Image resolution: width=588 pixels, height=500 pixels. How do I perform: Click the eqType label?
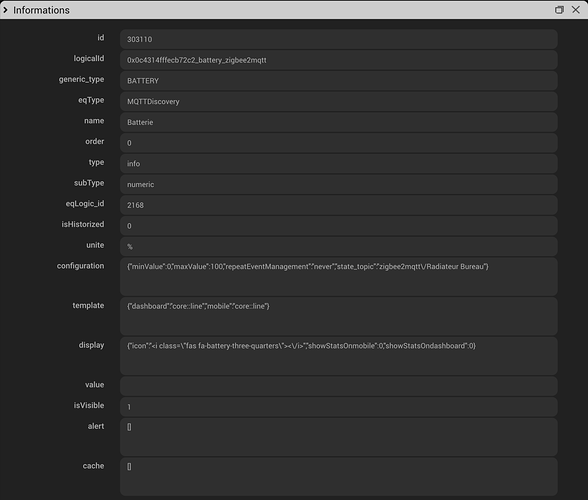(91, 100)
